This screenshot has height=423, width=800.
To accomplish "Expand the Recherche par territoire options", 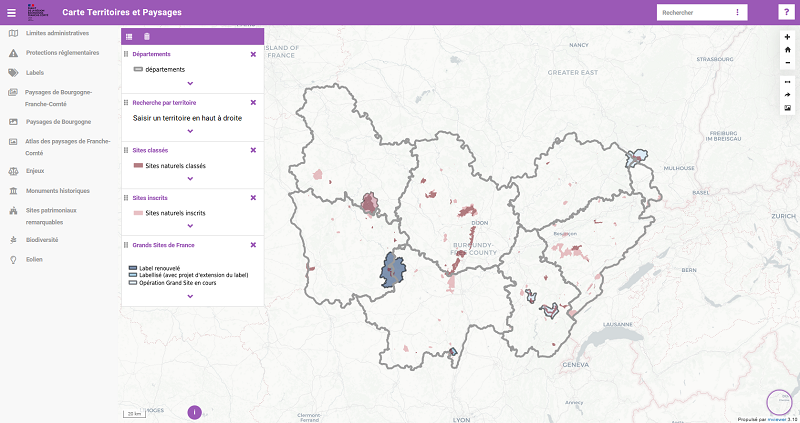I will coord(190,131).
